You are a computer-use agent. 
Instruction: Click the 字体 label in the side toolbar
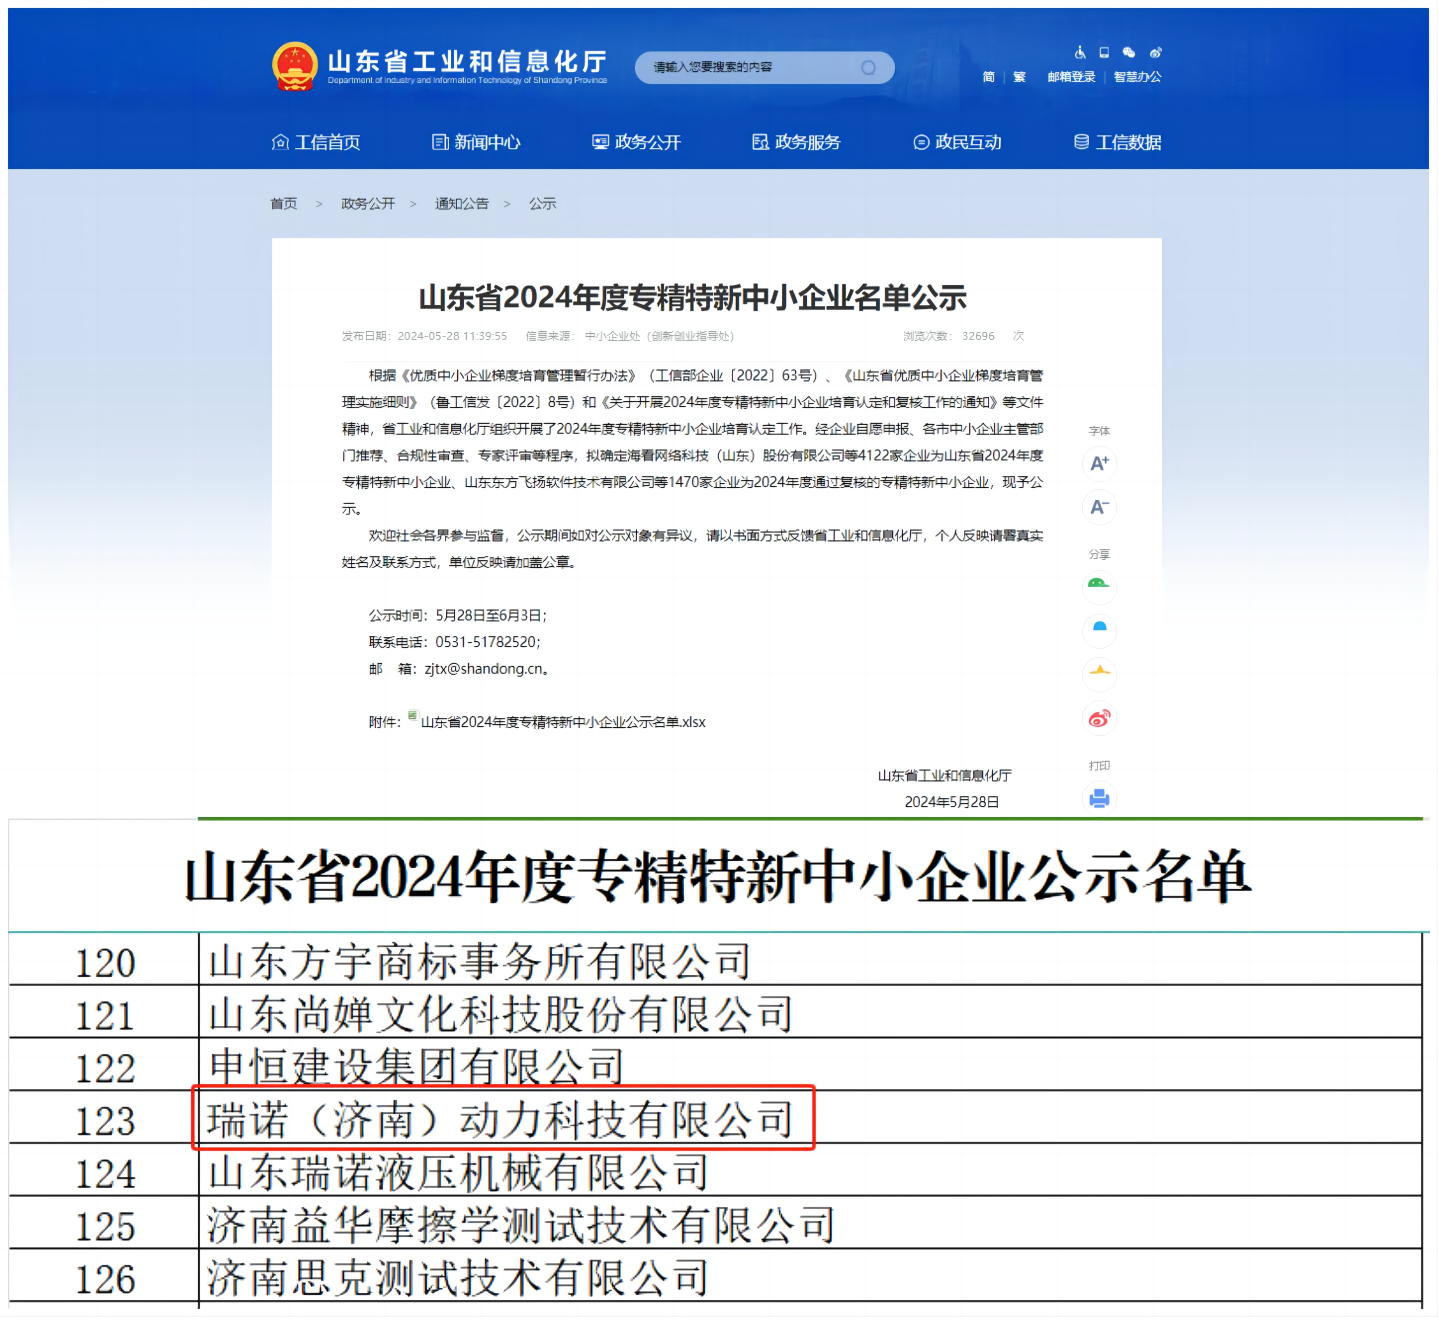pos(1099,431)
